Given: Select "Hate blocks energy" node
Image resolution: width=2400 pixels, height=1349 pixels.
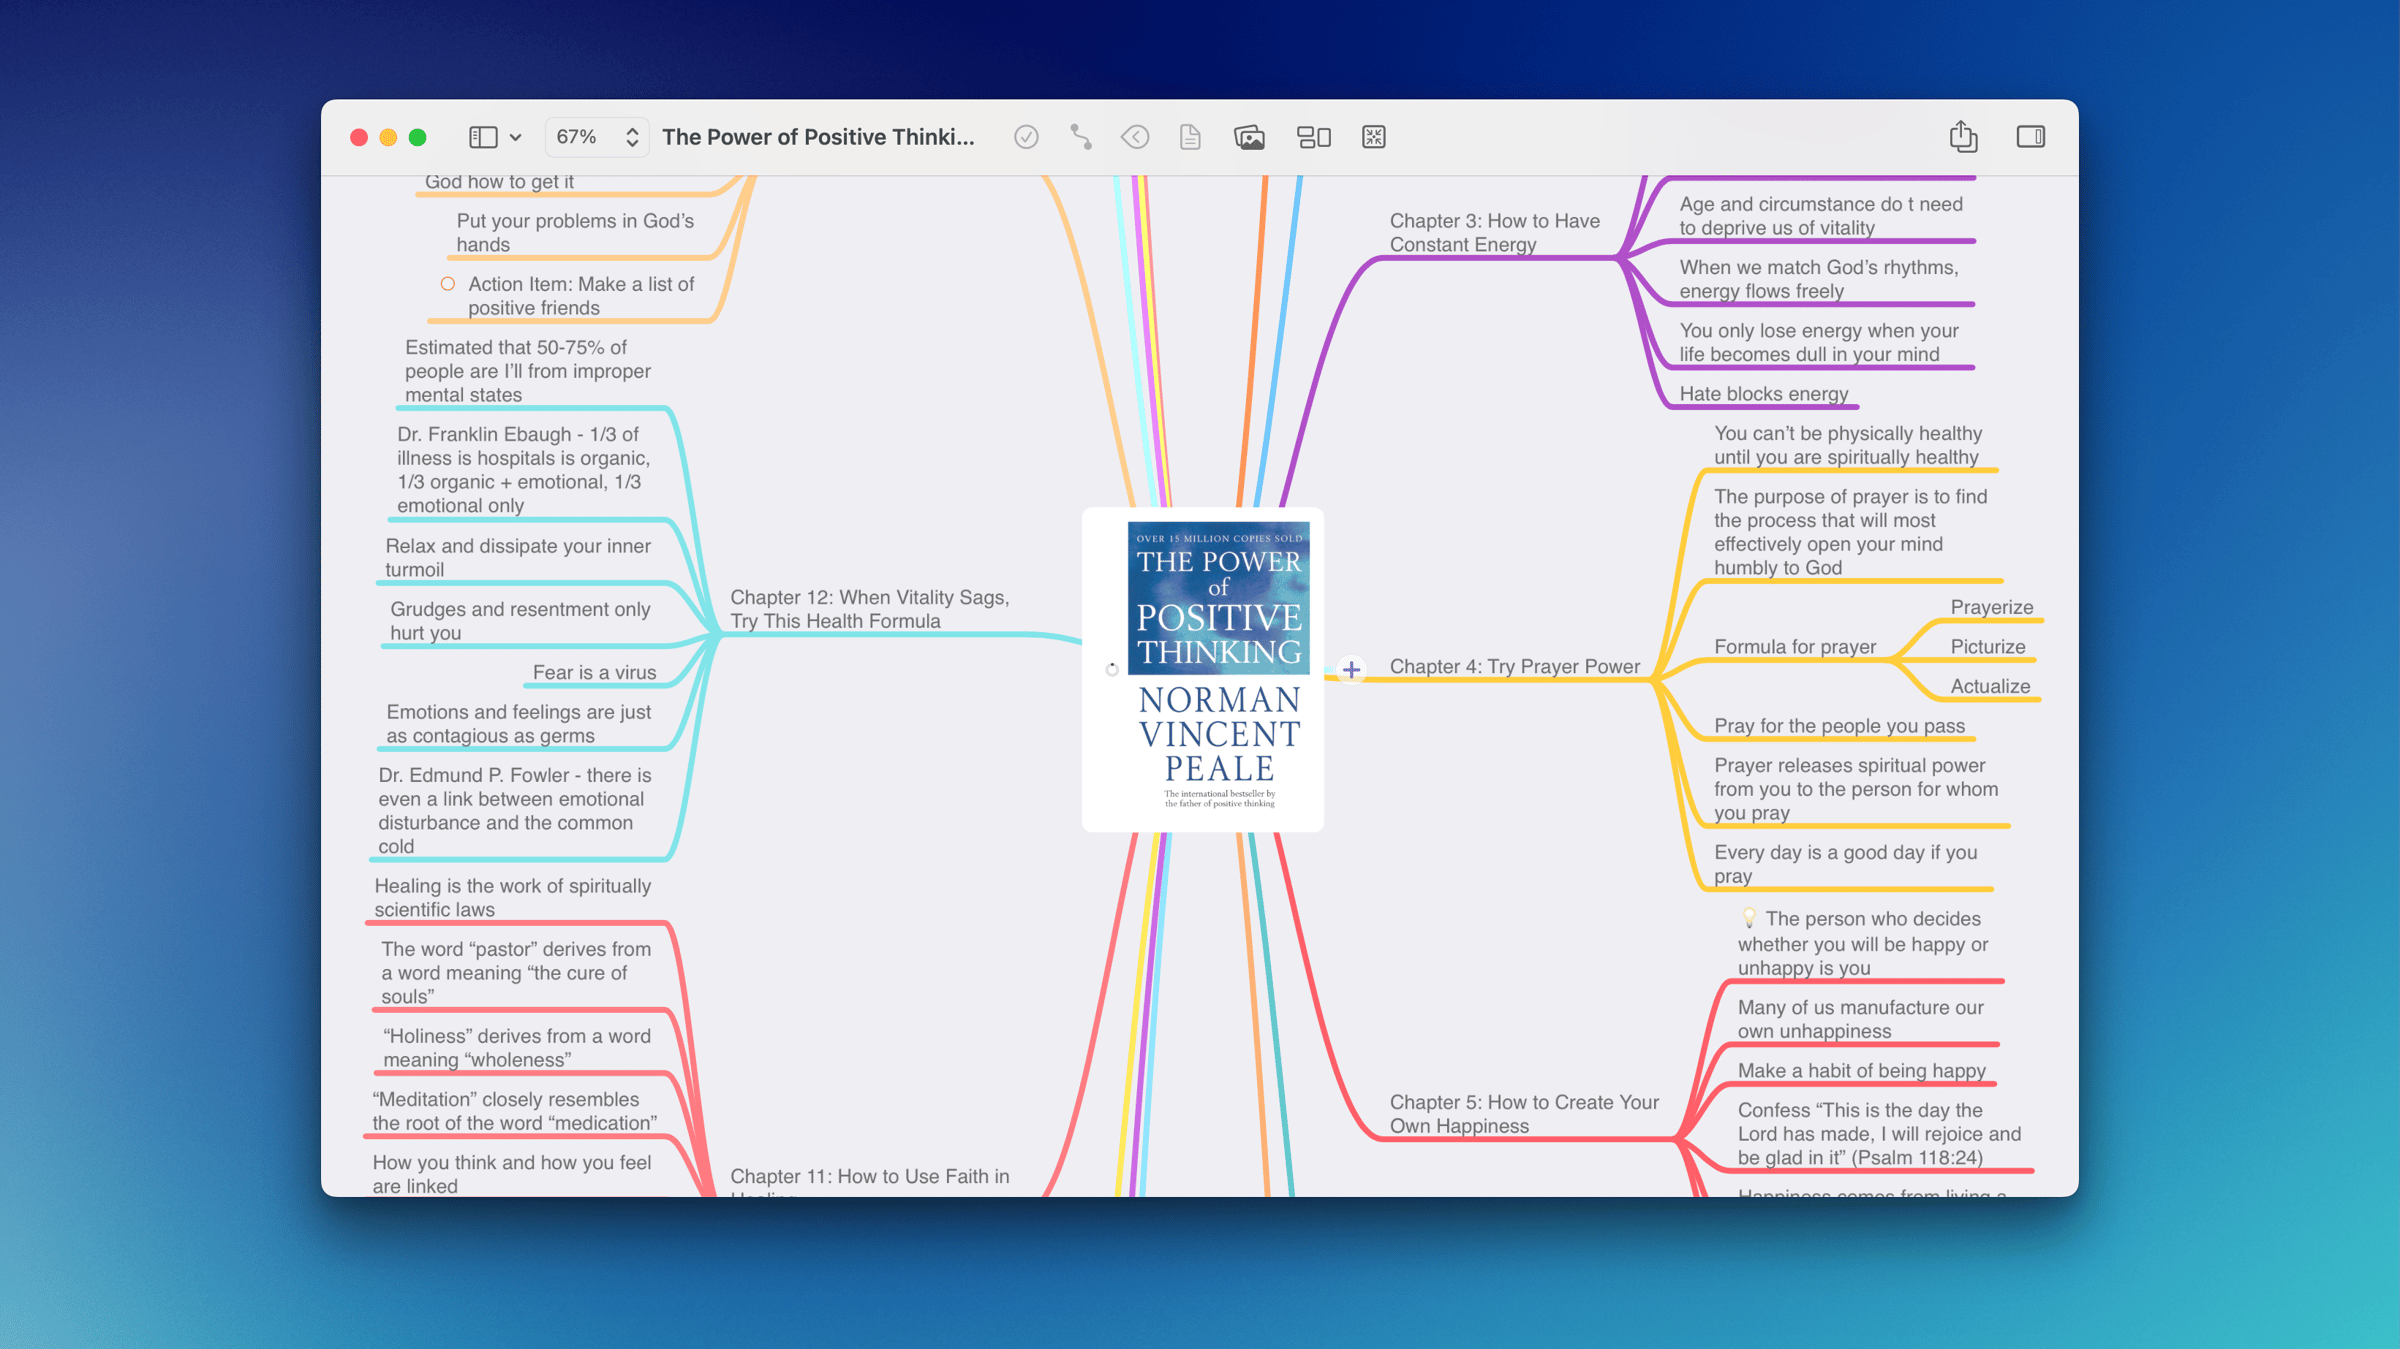Looking at the screenshot, I should click(x=1764, y=394).
